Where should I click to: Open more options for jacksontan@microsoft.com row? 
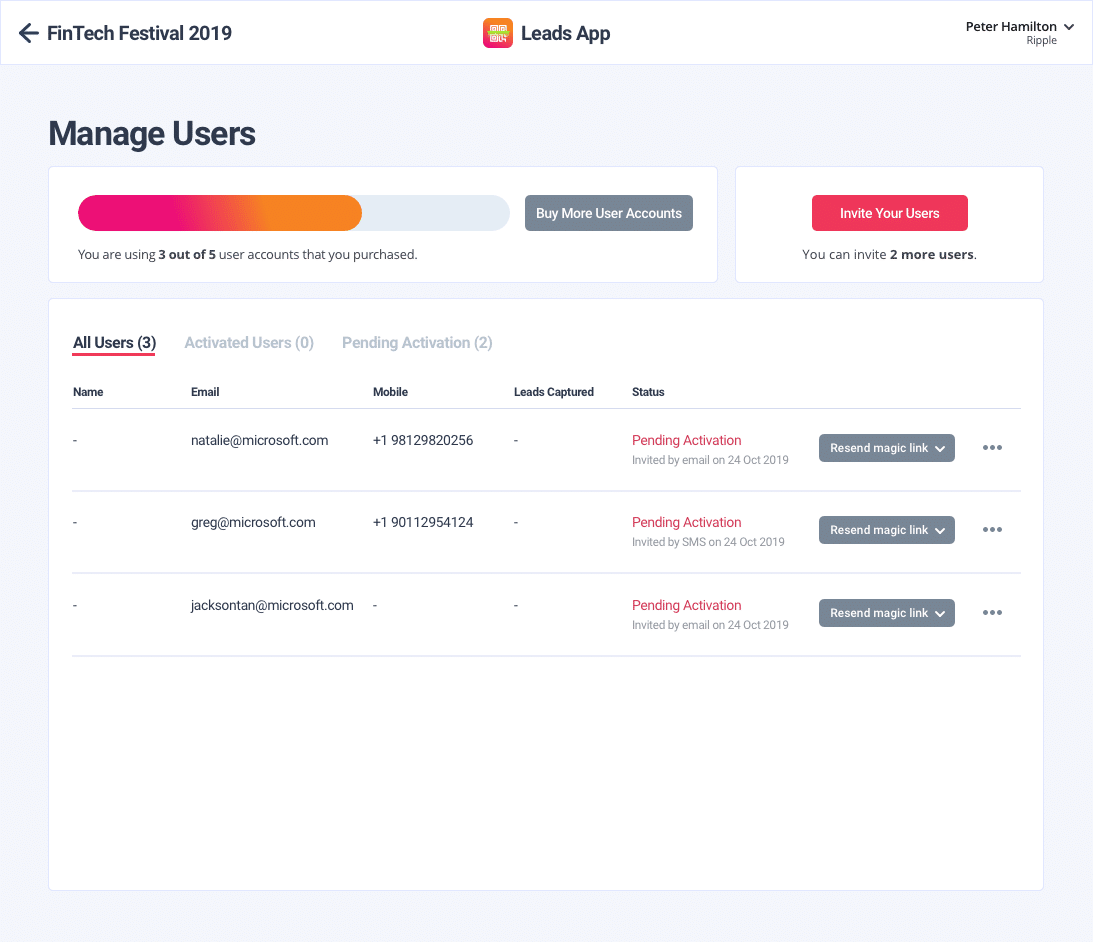(x=992, y=613)
